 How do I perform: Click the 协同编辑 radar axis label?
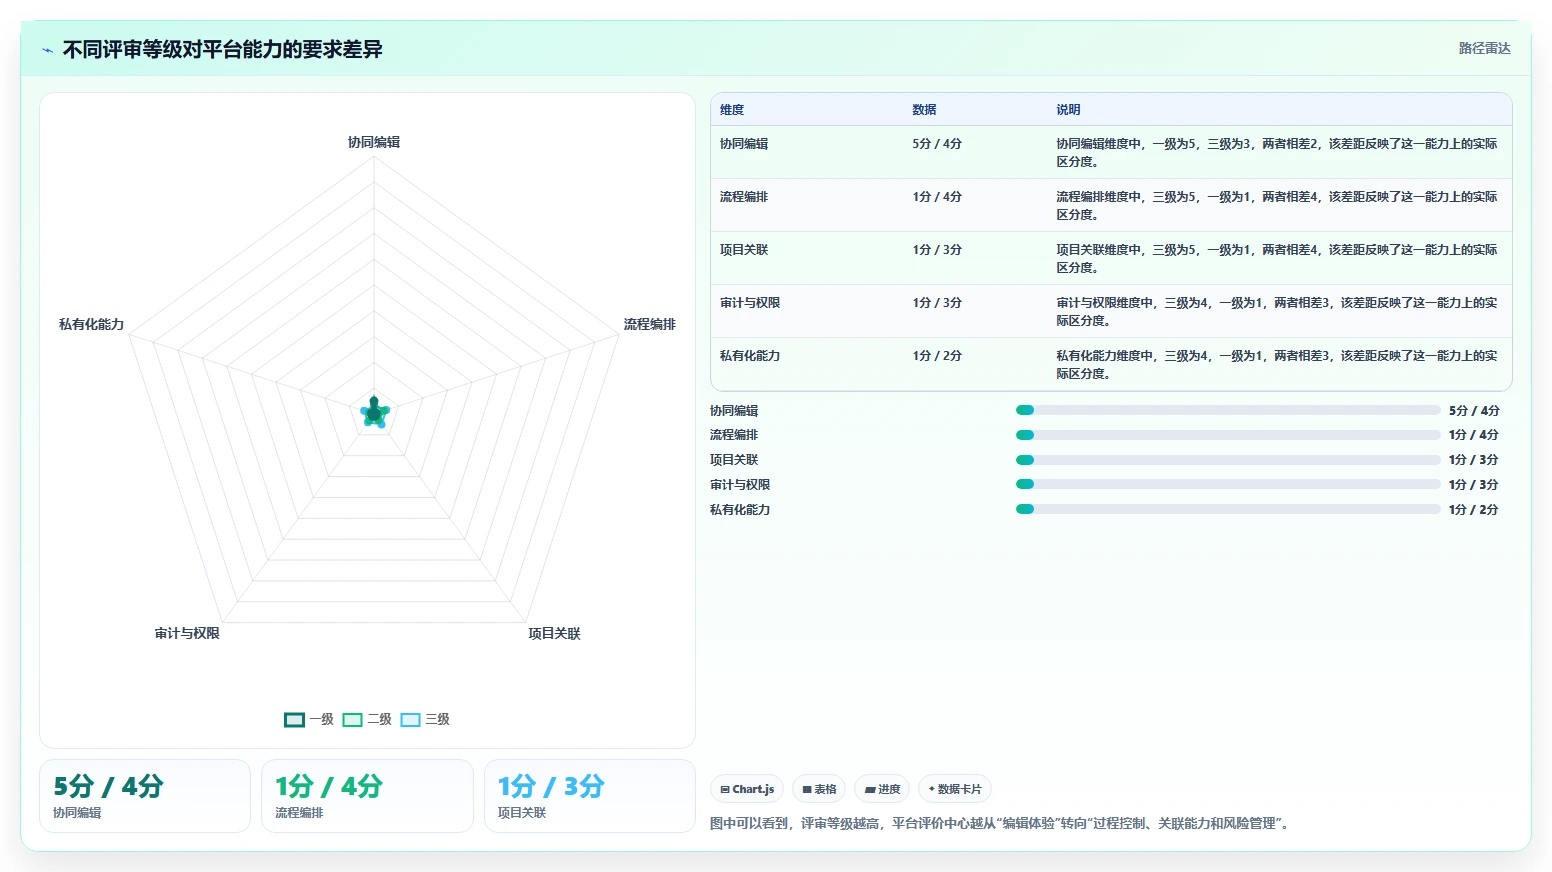(374, 142)
